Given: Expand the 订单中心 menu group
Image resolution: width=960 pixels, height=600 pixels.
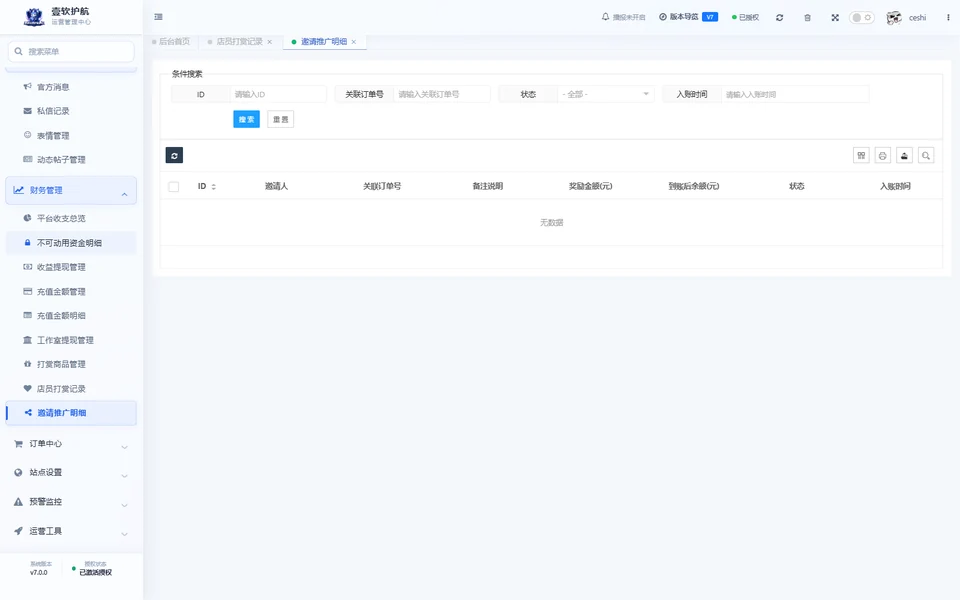Looking at the screenshot, I should pos(71,444).
